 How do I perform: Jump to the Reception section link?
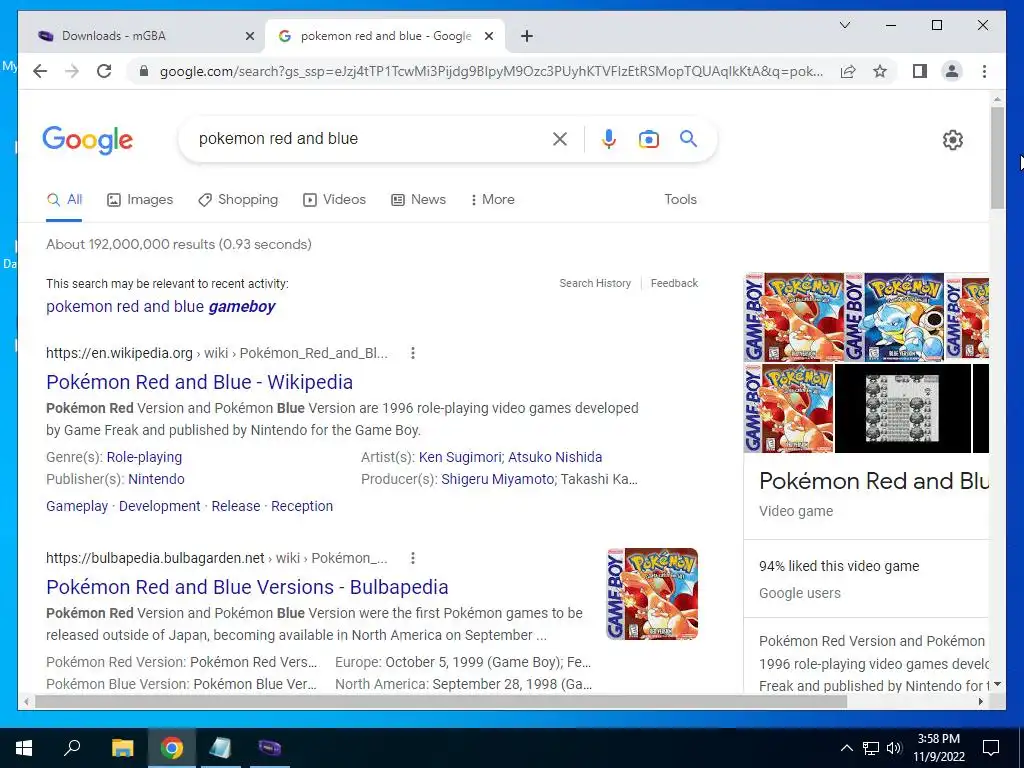pos(302,506)
